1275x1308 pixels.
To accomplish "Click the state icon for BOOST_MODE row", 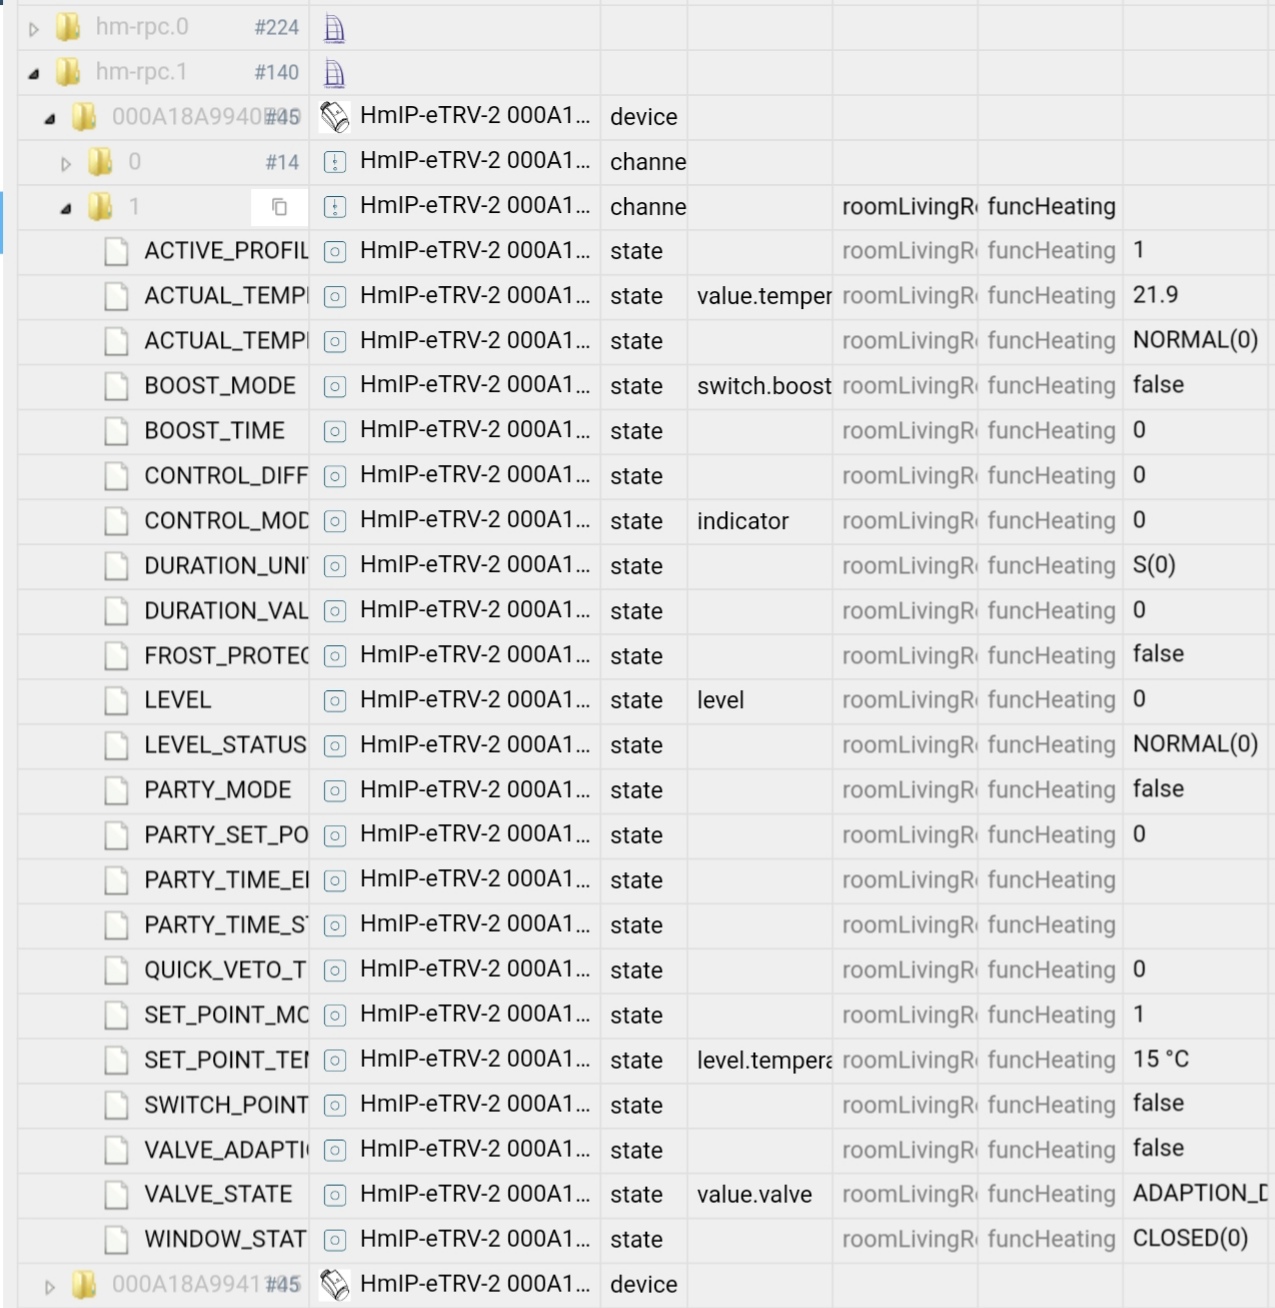I will [335, 386].
